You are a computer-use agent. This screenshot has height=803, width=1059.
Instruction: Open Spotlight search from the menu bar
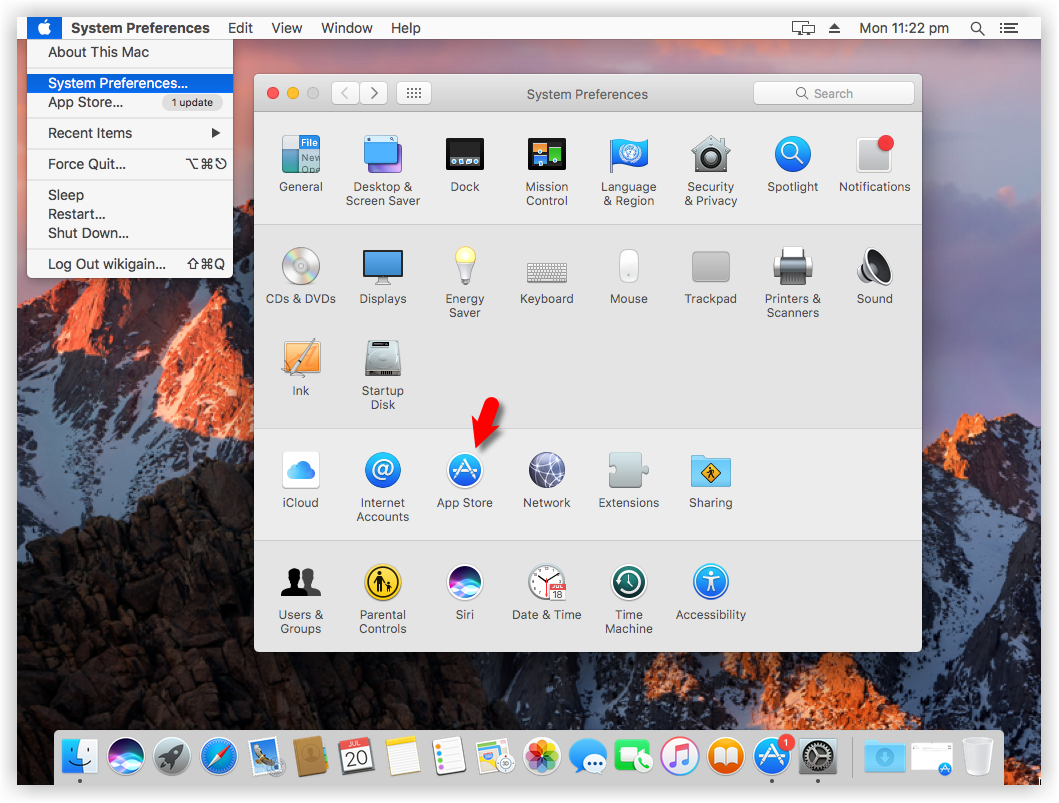point(977,28)
